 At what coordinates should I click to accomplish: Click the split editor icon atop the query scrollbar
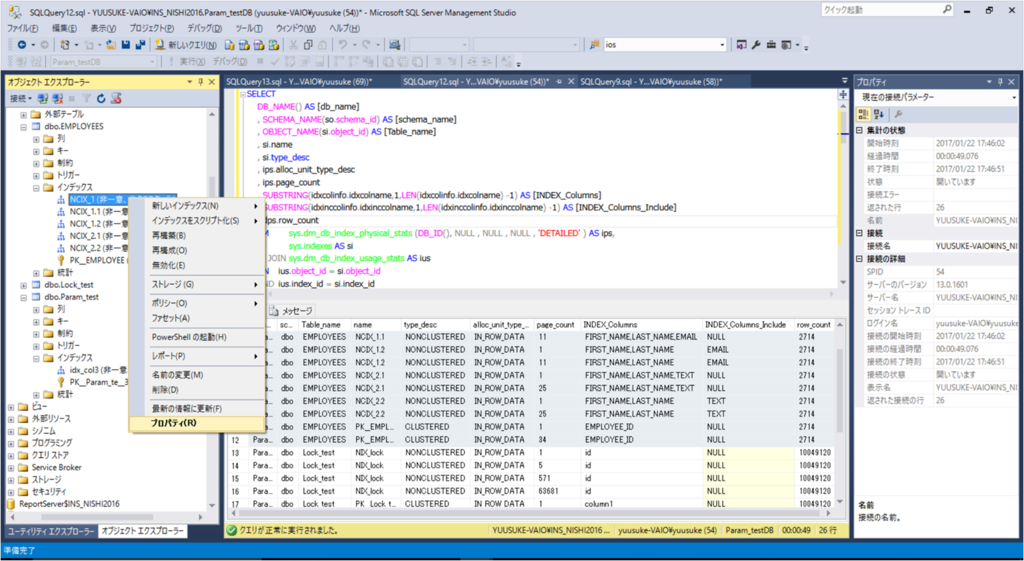click(843, 95)
